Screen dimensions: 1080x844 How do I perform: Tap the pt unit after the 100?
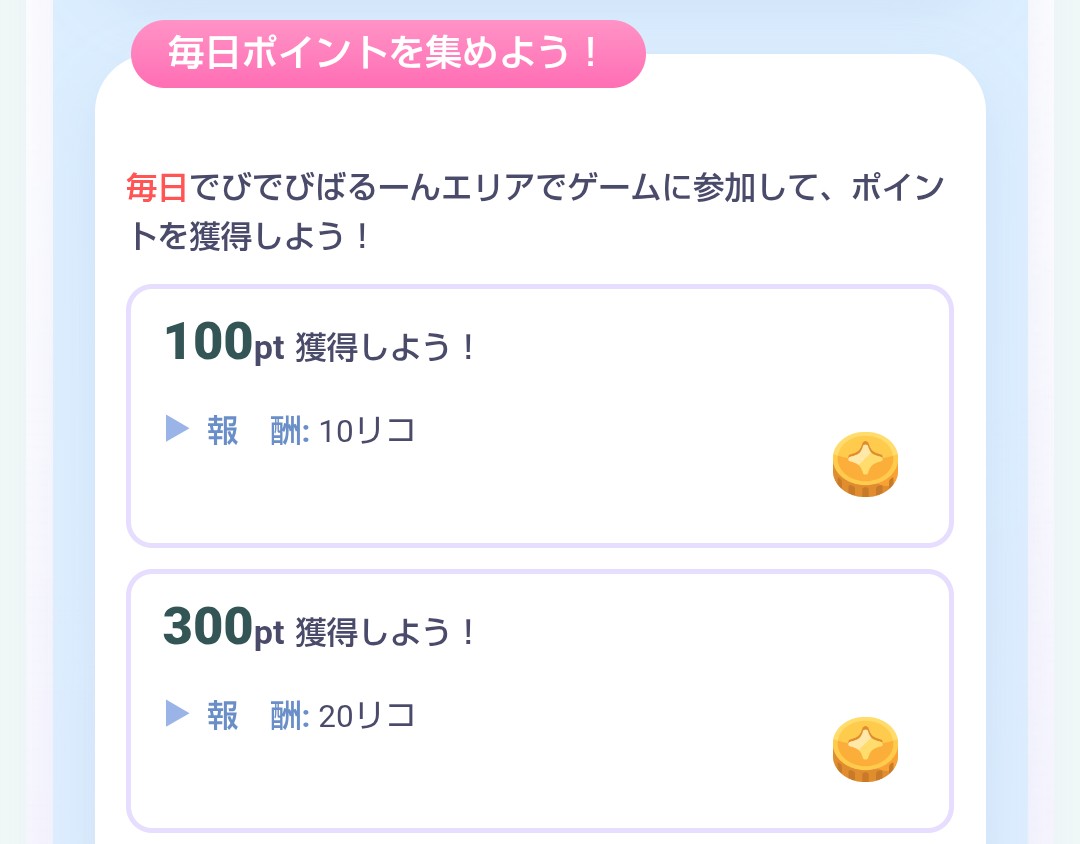point(269,349)
